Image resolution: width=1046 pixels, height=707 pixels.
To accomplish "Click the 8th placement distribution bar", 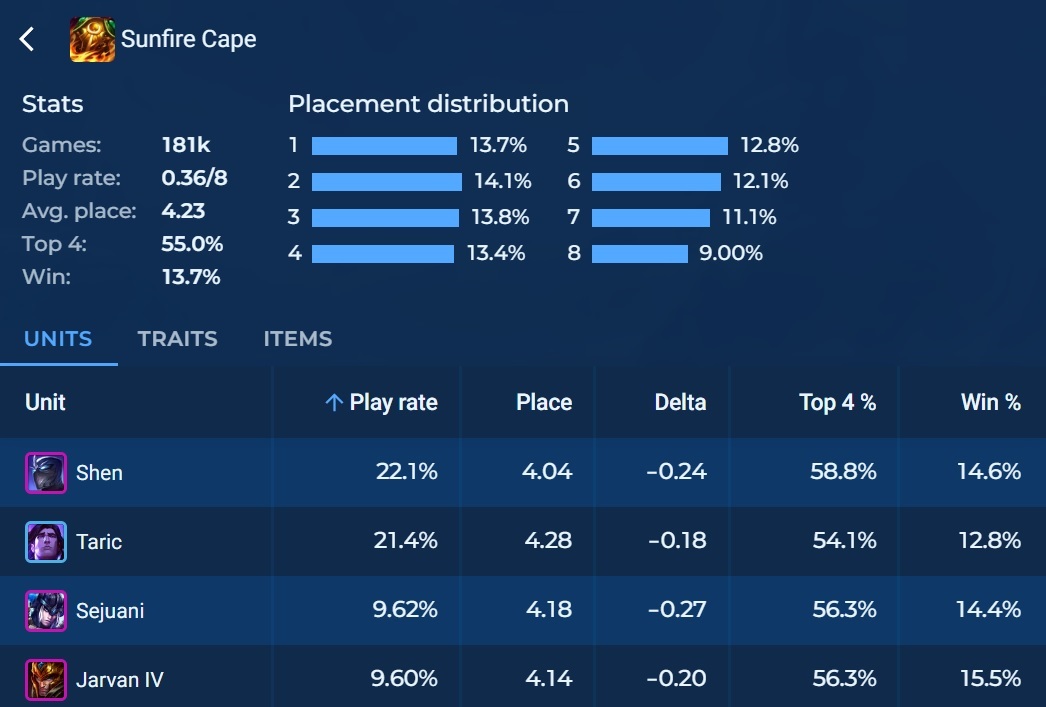I will coord(639,254).
